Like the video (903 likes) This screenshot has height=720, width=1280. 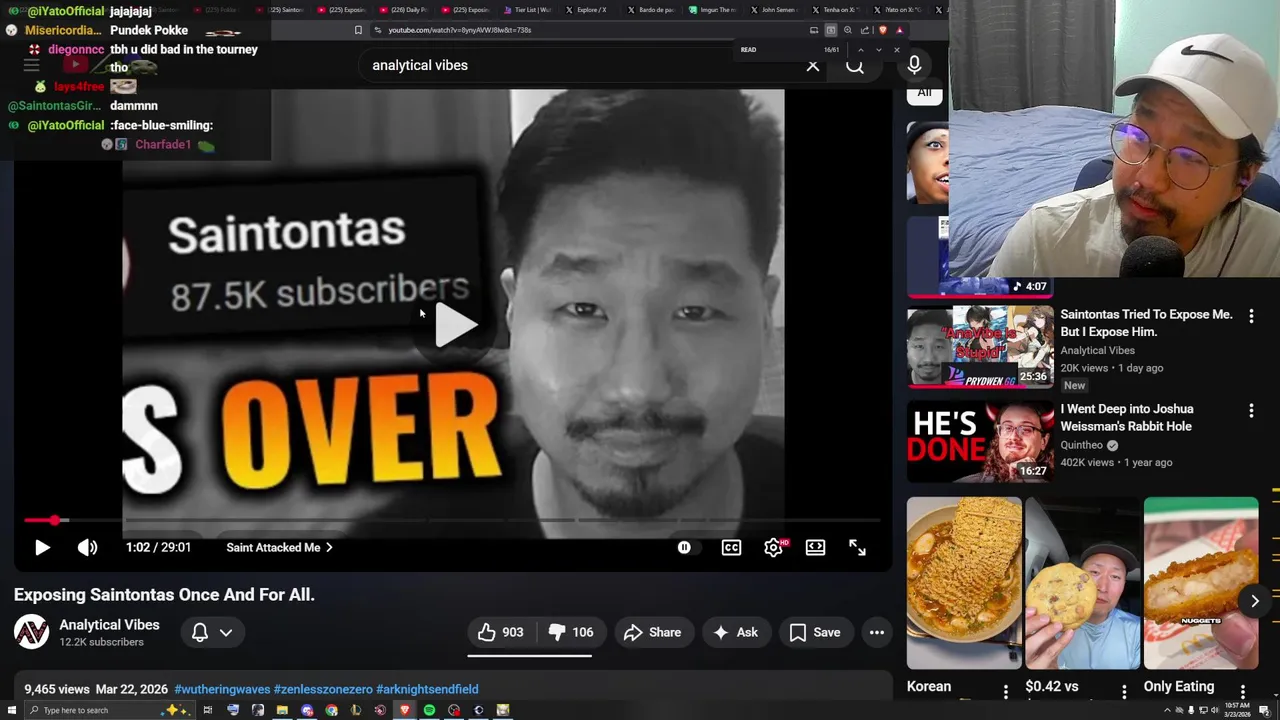[501, 632]
